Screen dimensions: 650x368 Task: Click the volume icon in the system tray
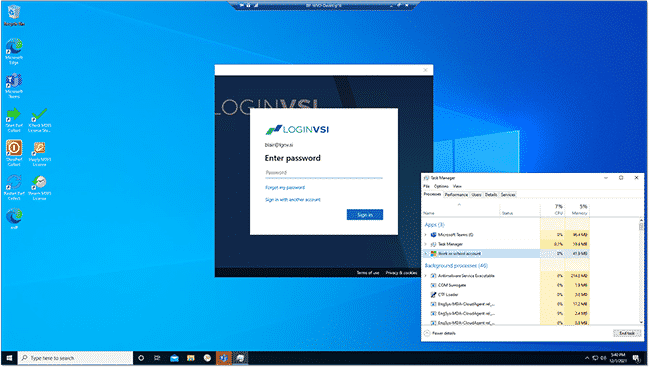[x=603, y=358]
